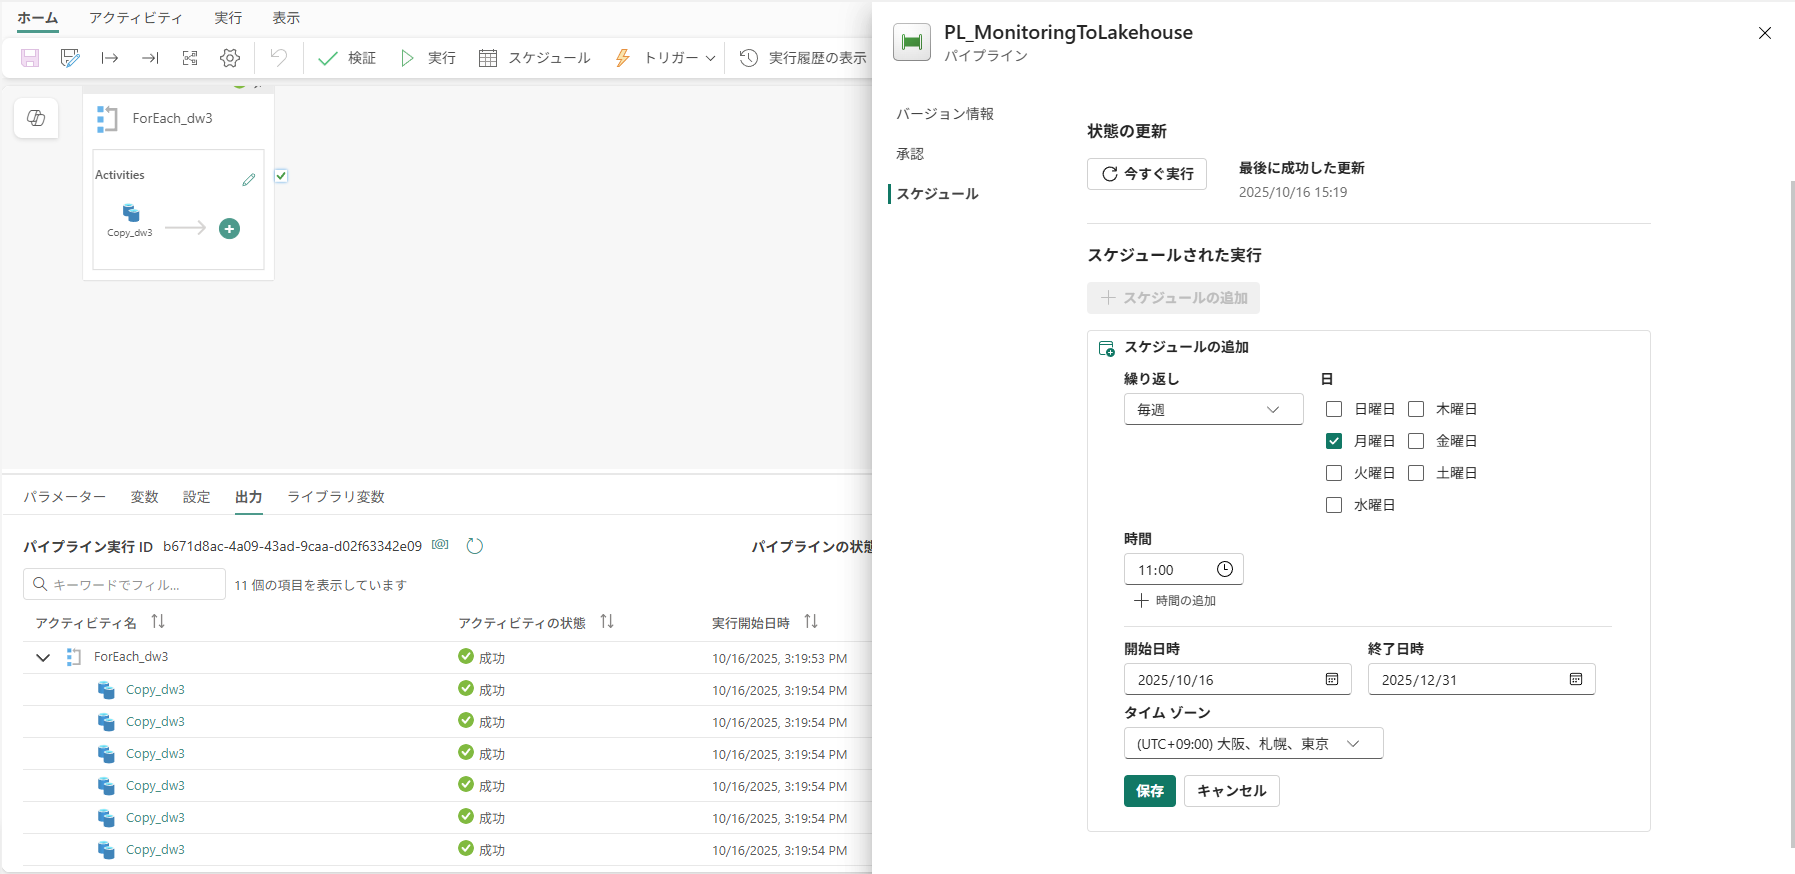Open the 繰り返し 毎週 dropdown
This screenshot has height=874, width=1795.
pyautogui.click(x=1213, y=410)
